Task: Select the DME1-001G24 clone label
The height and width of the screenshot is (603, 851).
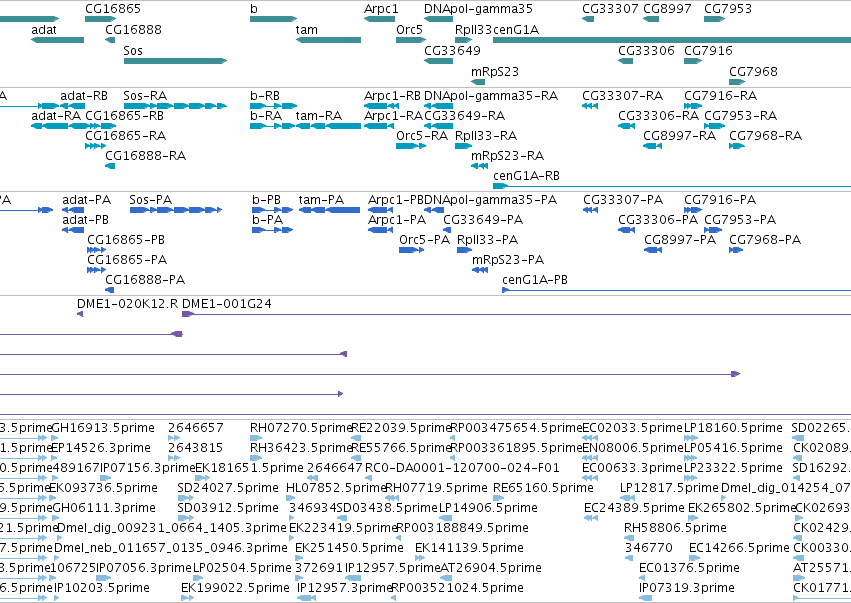Action: [x=226, y=304]
